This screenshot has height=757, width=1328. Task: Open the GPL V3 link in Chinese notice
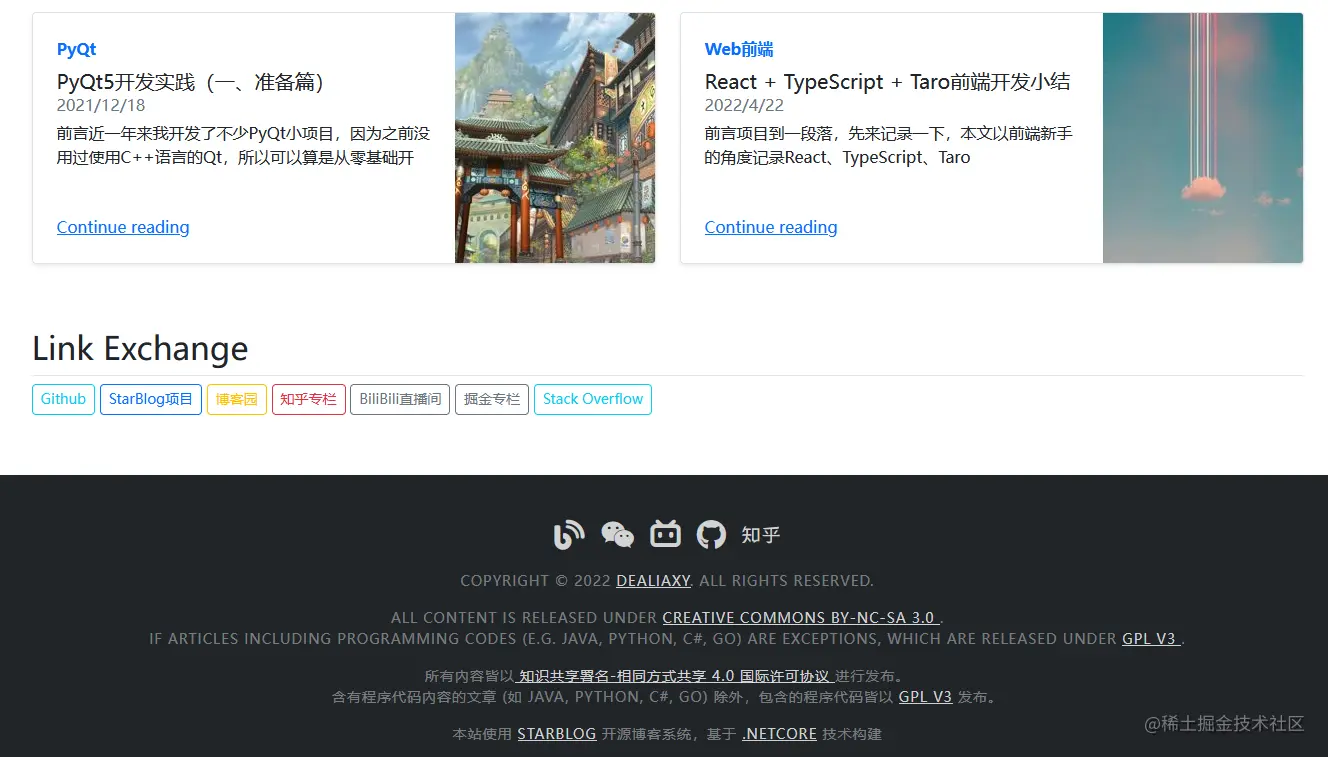coord(925,697)
